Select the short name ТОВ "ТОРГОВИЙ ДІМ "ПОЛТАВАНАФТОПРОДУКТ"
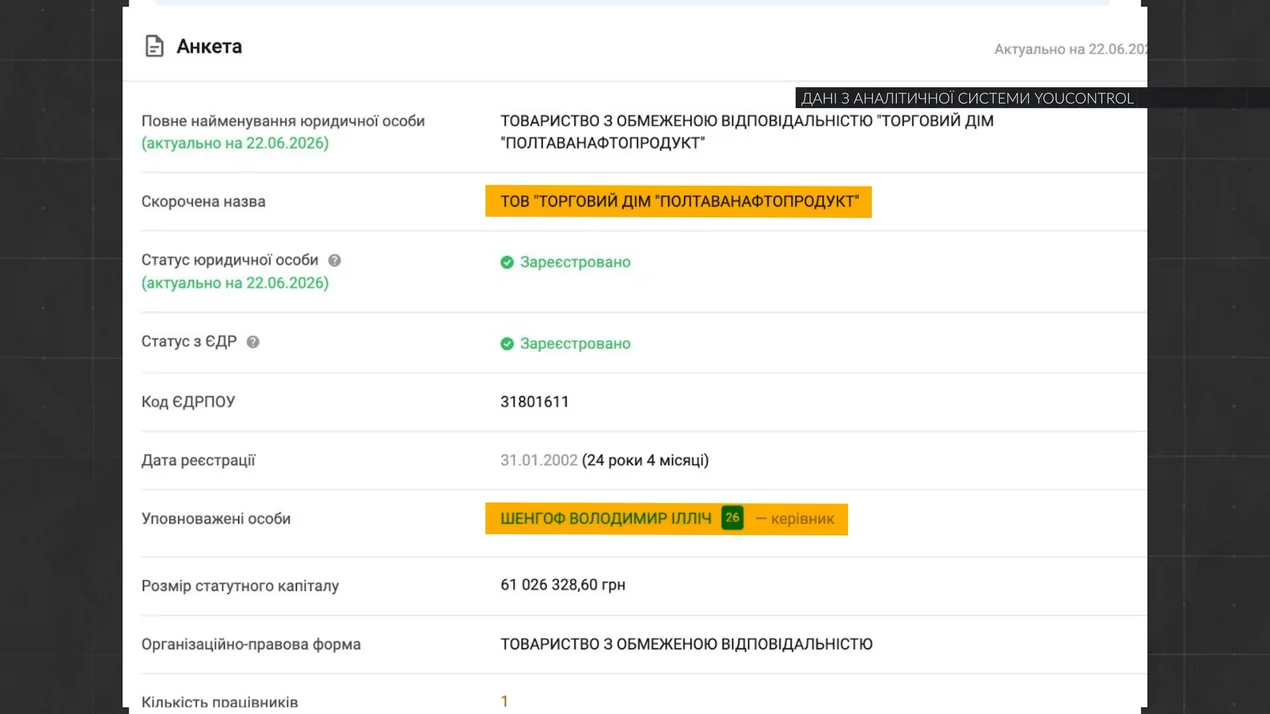 (x=680, y=202)
